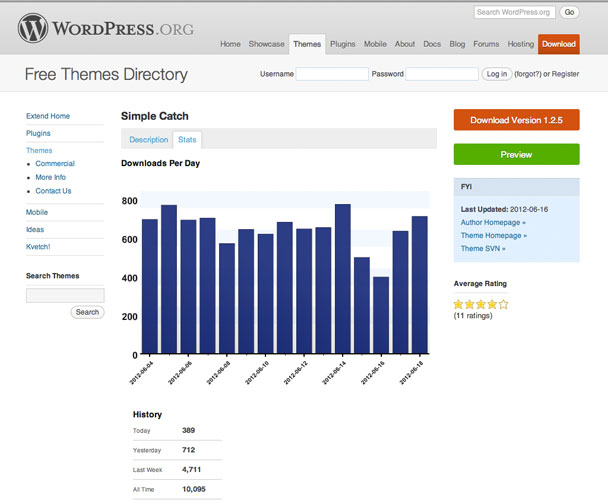Viewport: 608px width, 501px height.
Task: Open the Docs navigation item
Action: pos(432,44)
